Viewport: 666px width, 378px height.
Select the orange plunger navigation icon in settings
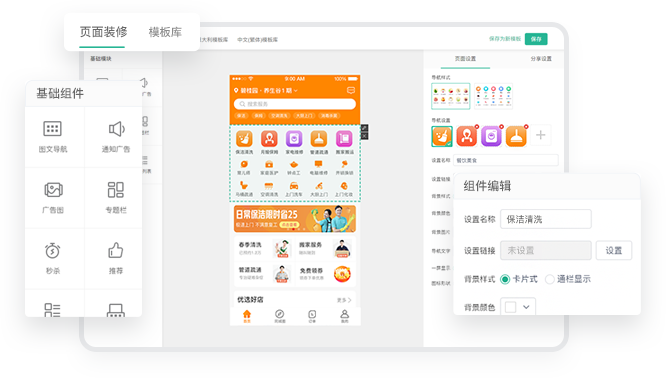pyautogui.click(x=516, y=136)
